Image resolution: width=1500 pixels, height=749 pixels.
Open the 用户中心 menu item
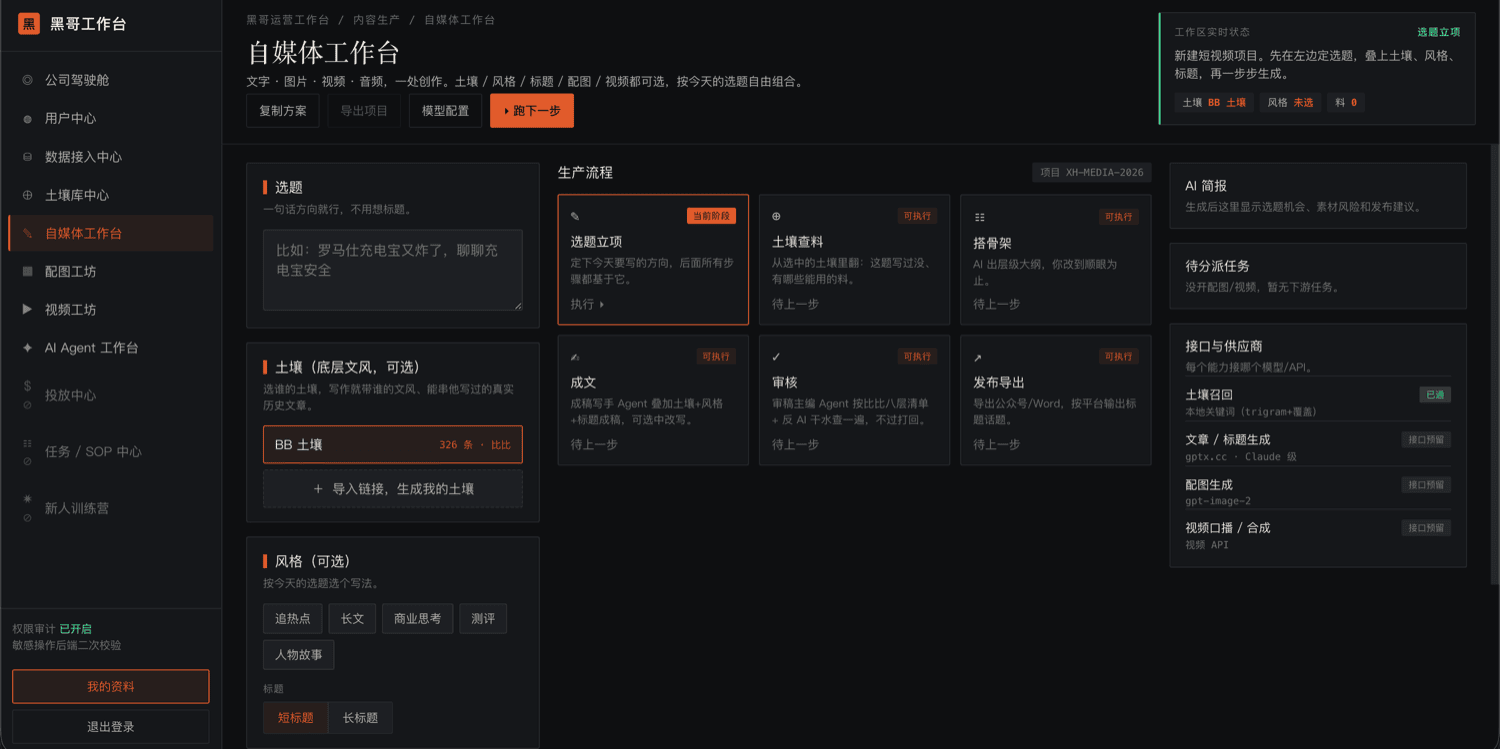pyautogui.click(x=110, y=118)
